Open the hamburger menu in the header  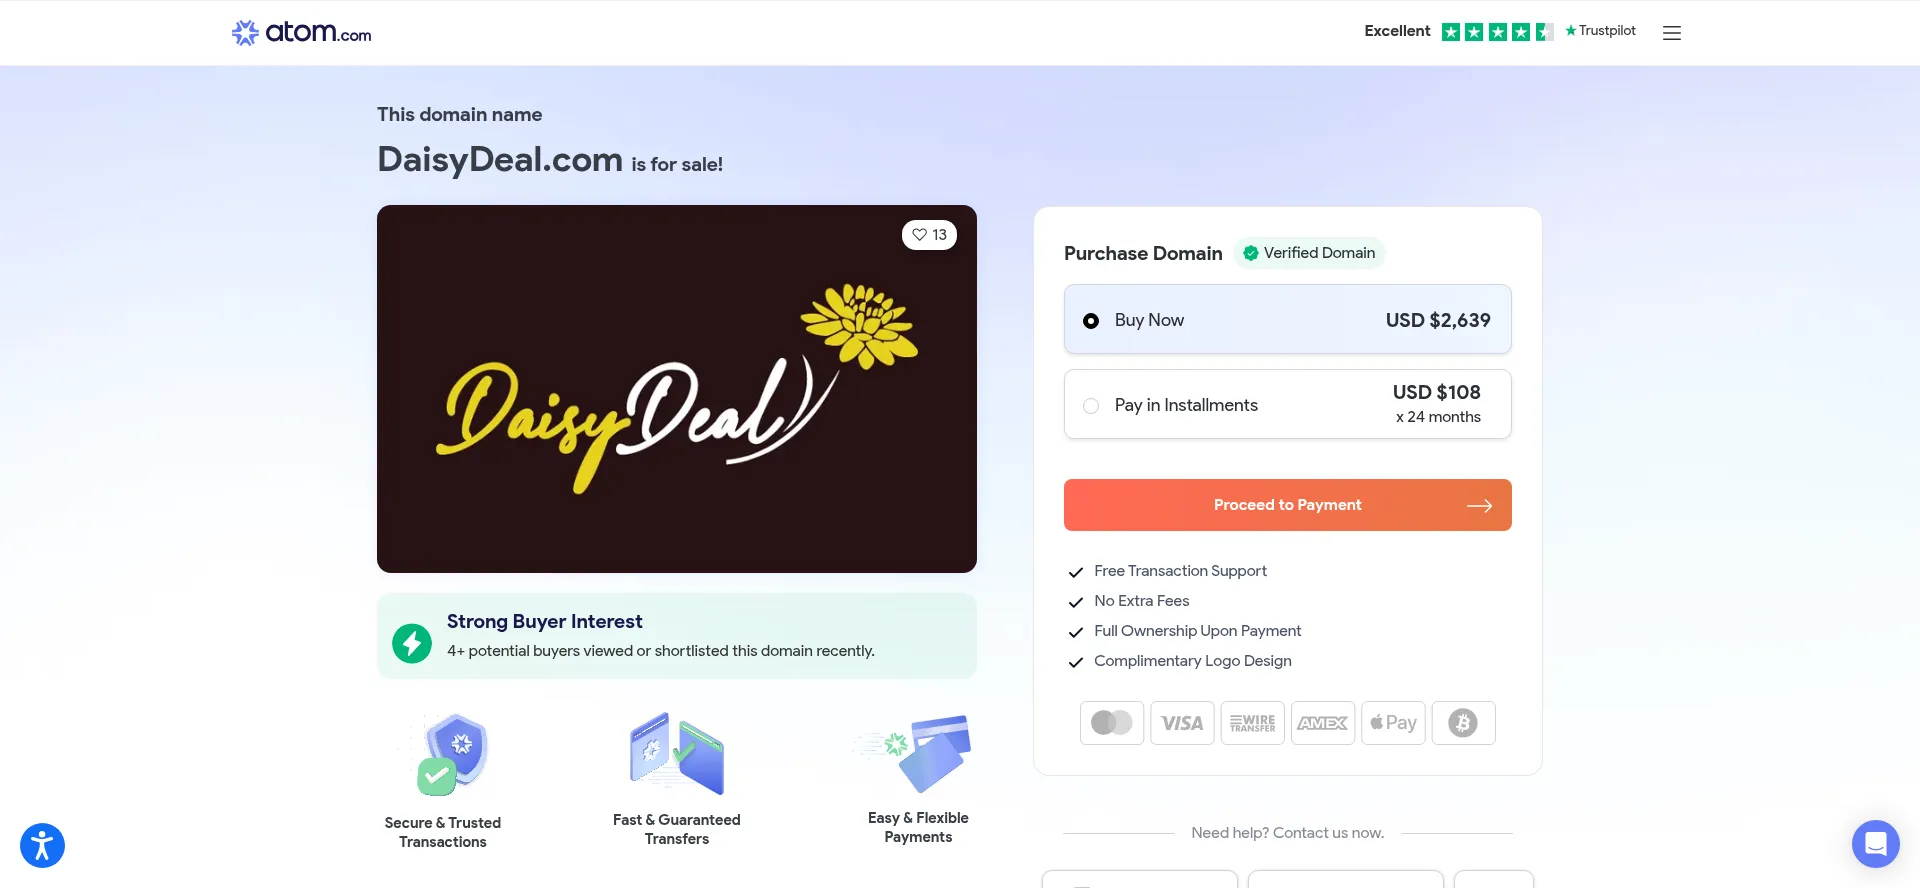pos(1671,33)
